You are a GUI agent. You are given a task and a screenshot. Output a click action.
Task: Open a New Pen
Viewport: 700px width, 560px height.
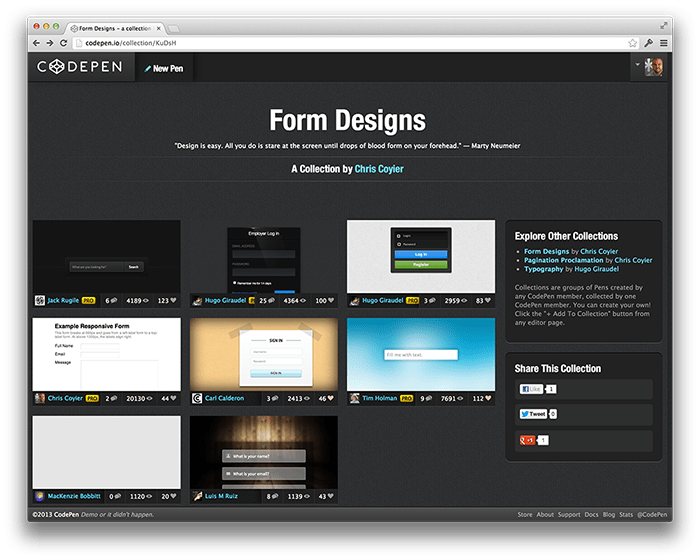(164, 68)
